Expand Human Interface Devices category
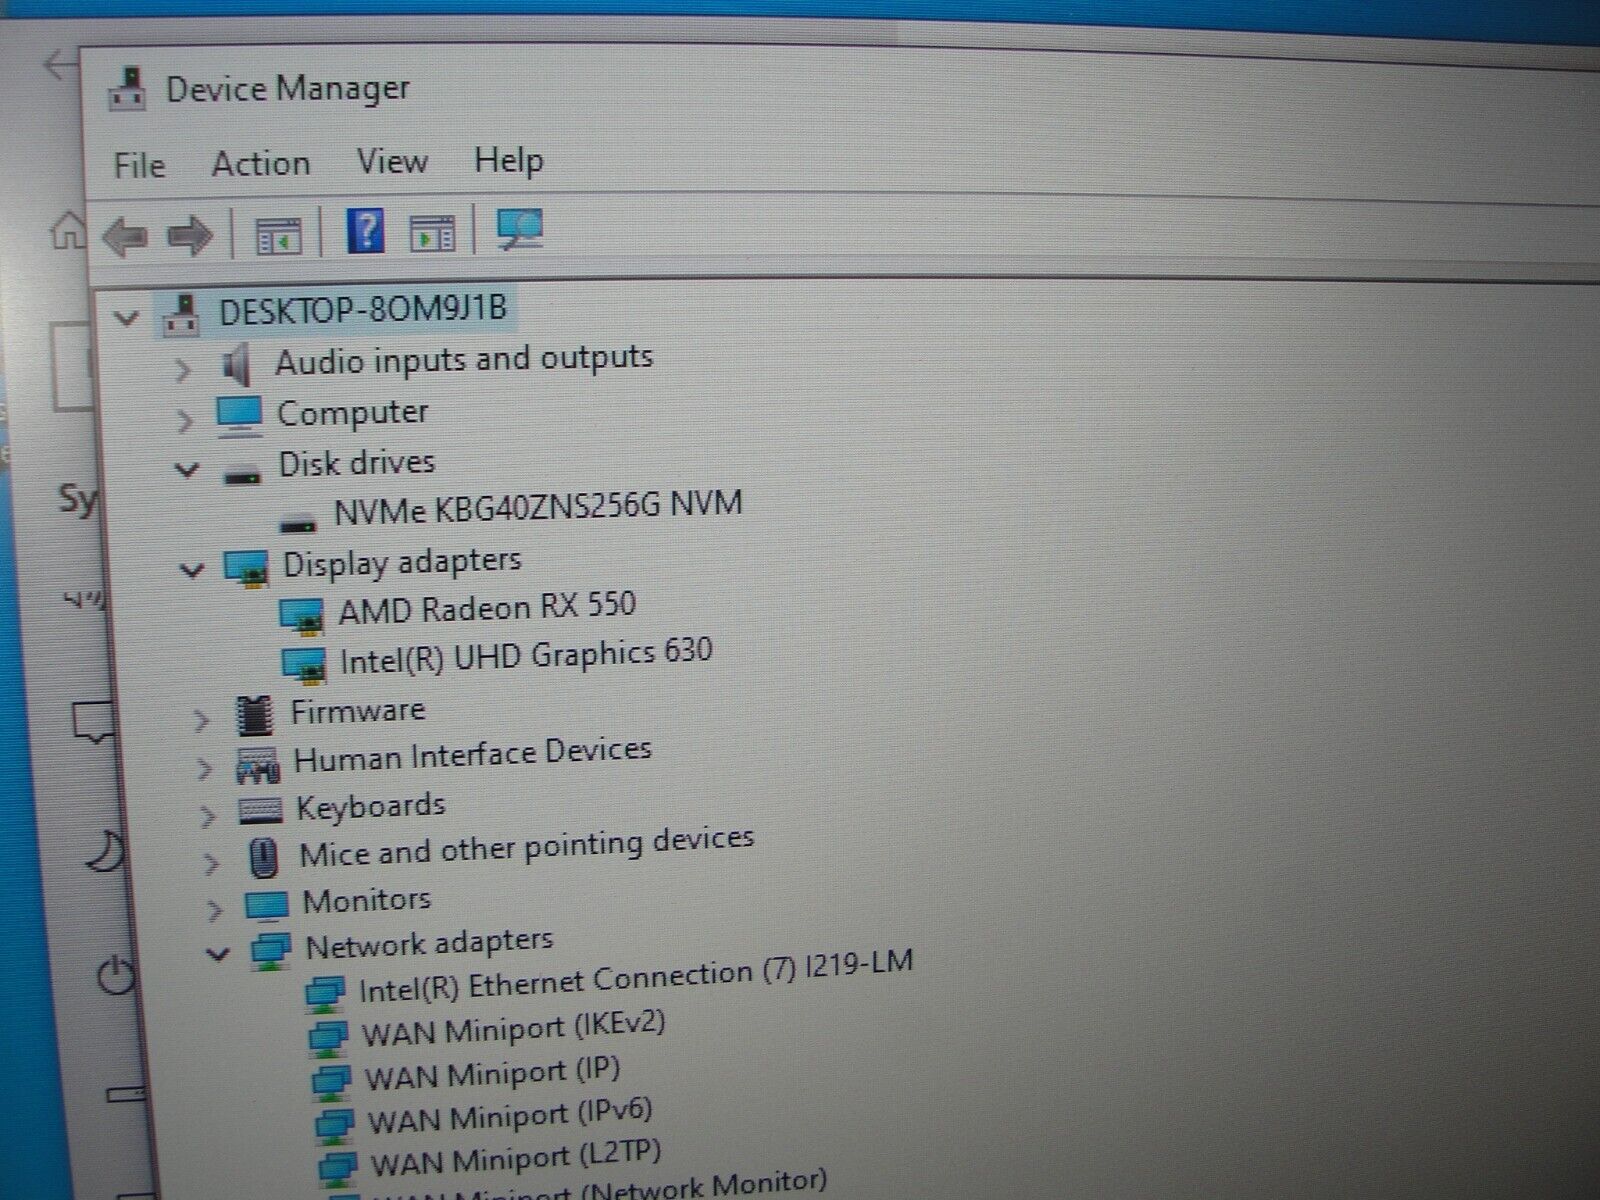The image size is (1600, 1200). (204, 769)
